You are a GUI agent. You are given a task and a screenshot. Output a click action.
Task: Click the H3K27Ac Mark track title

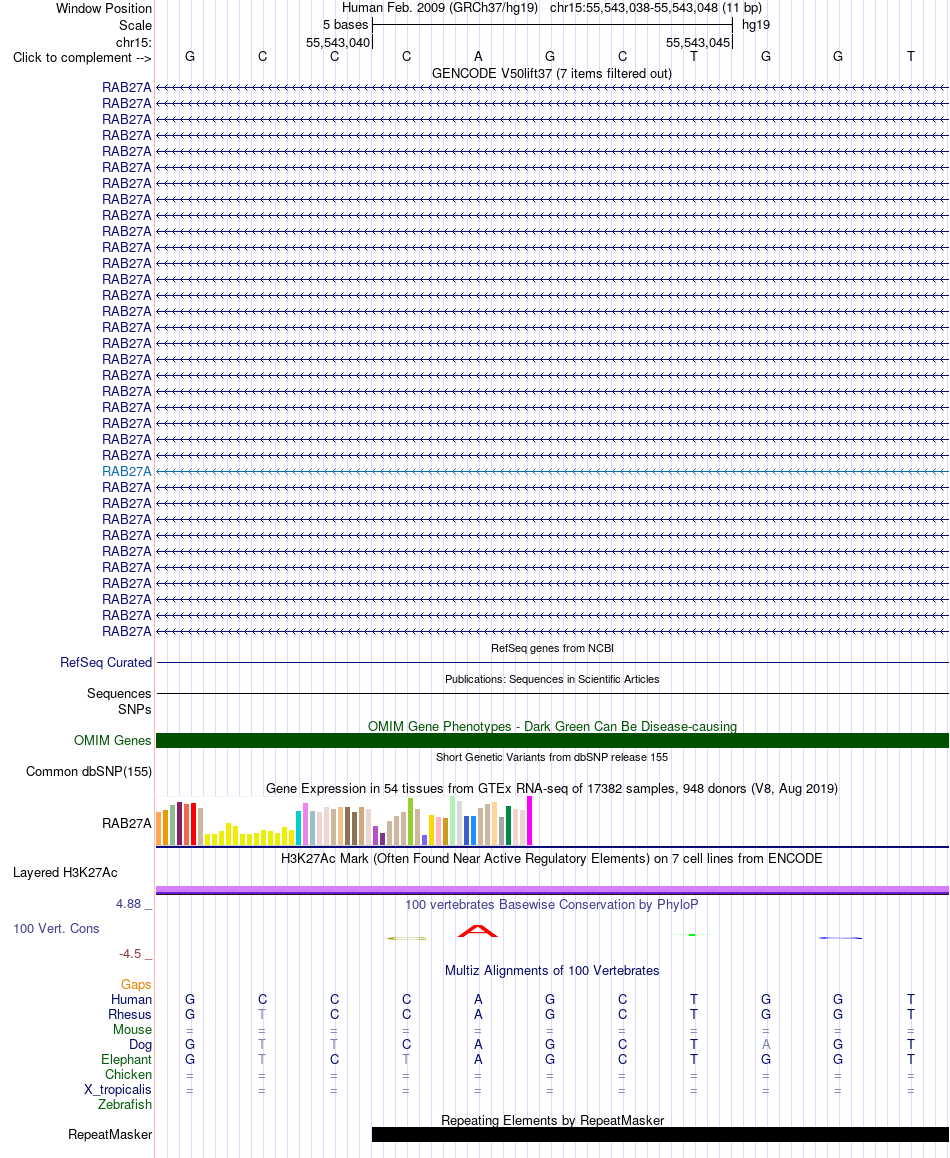[552, 858]
